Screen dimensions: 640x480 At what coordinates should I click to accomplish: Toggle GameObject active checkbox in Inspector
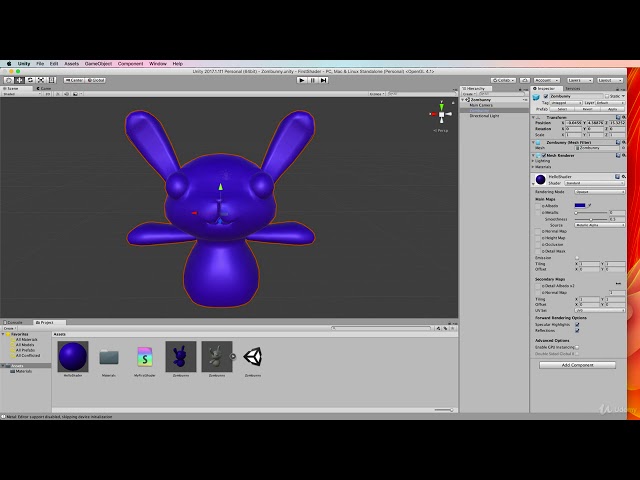[546, 96]
